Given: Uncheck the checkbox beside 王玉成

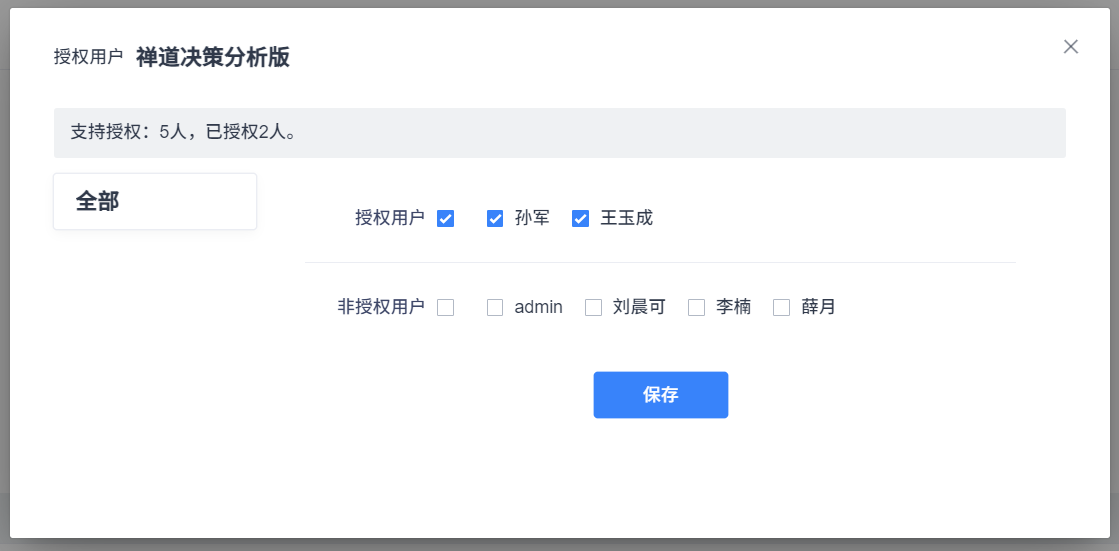Looking at the screenshot, I should point(580,219).
